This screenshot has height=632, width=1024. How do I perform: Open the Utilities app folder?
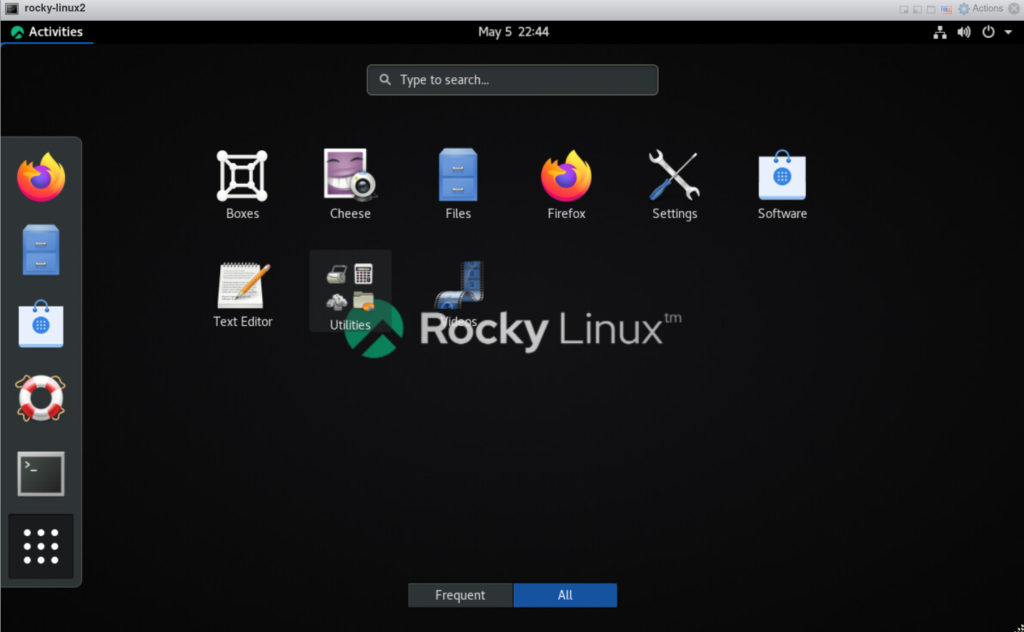[x=350, y=292]
